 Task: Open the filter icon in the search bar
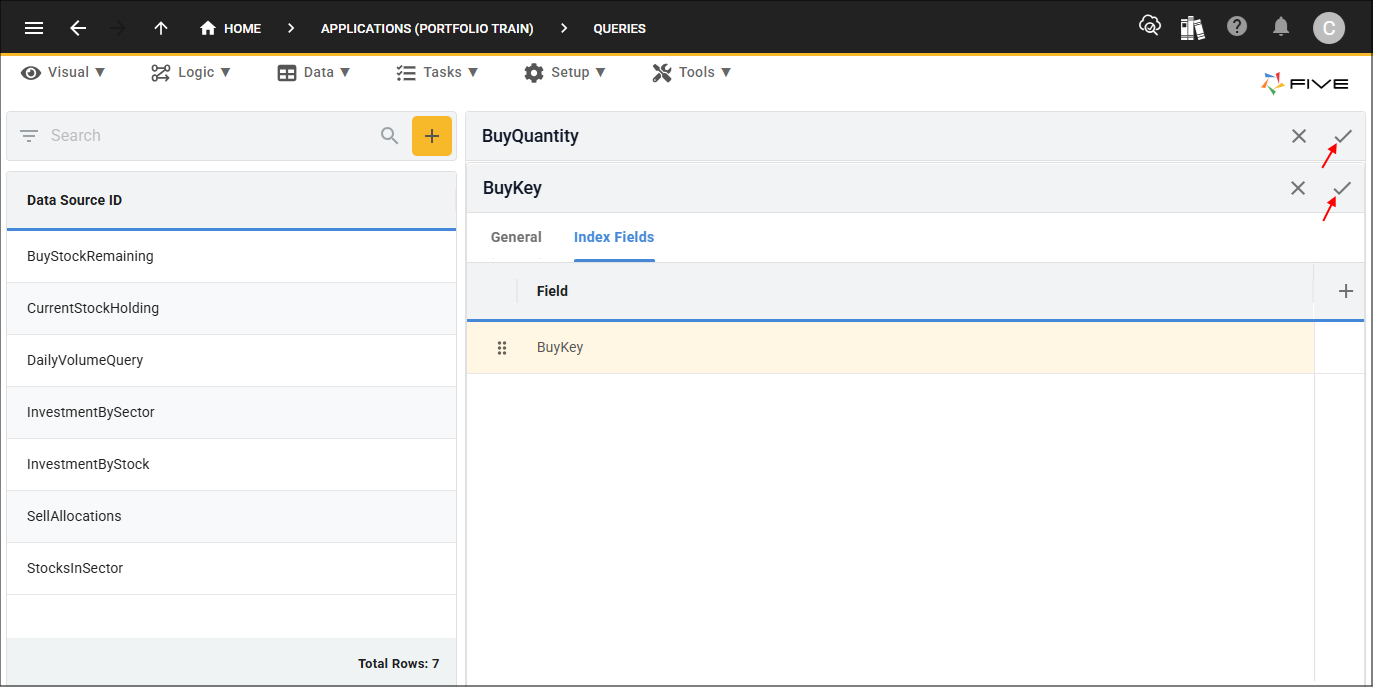[x=29, y=136]
